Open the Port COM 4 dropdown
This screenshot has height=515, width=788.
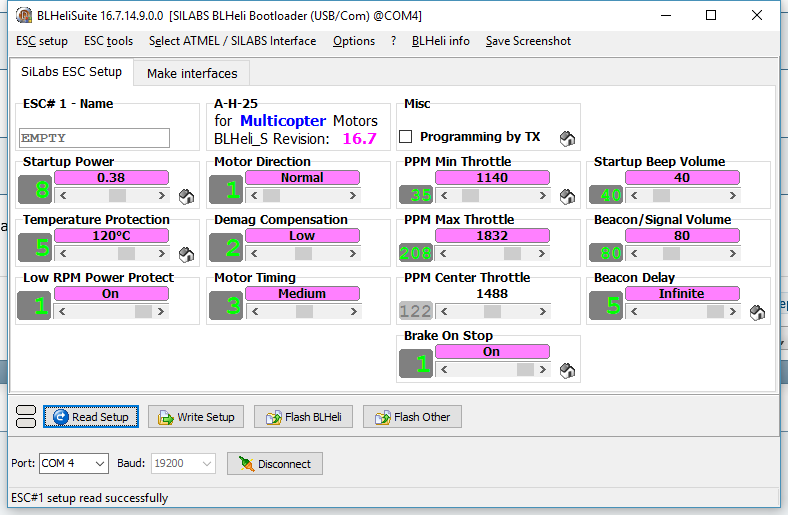click(x=73, y=464)
